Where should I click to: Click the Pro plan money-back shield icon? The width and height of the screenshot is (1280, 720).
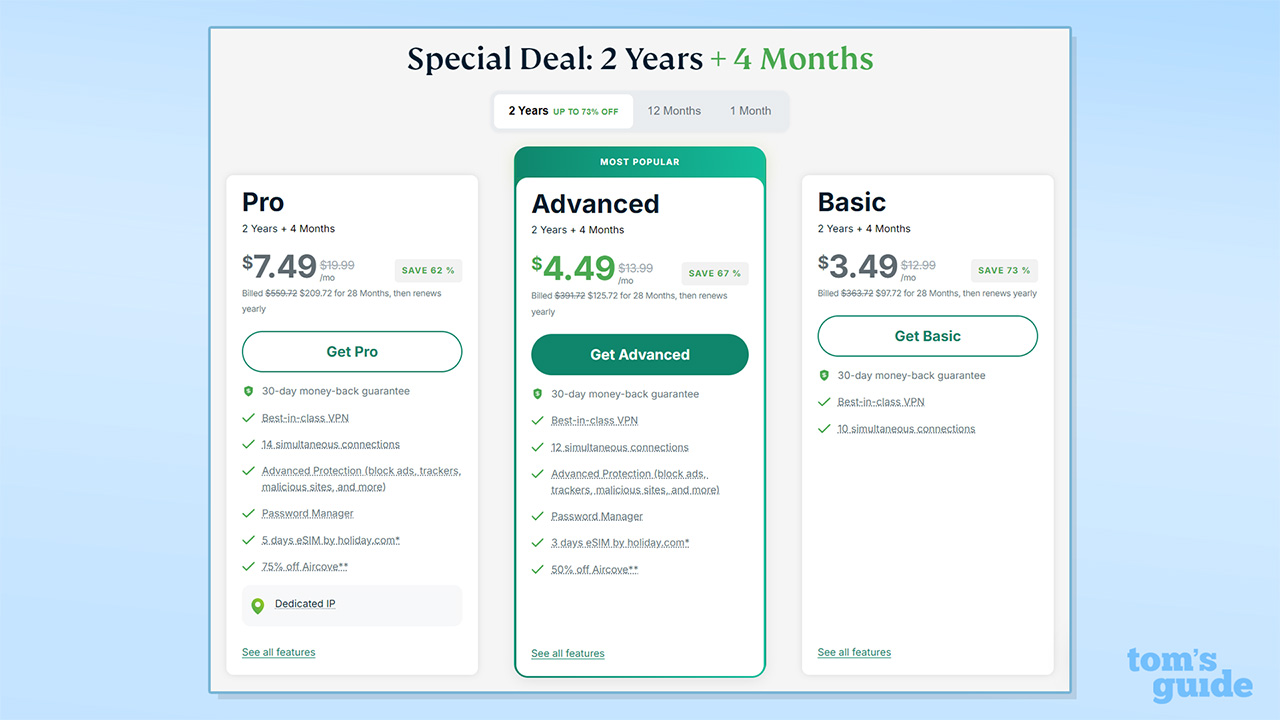(248, 391)
